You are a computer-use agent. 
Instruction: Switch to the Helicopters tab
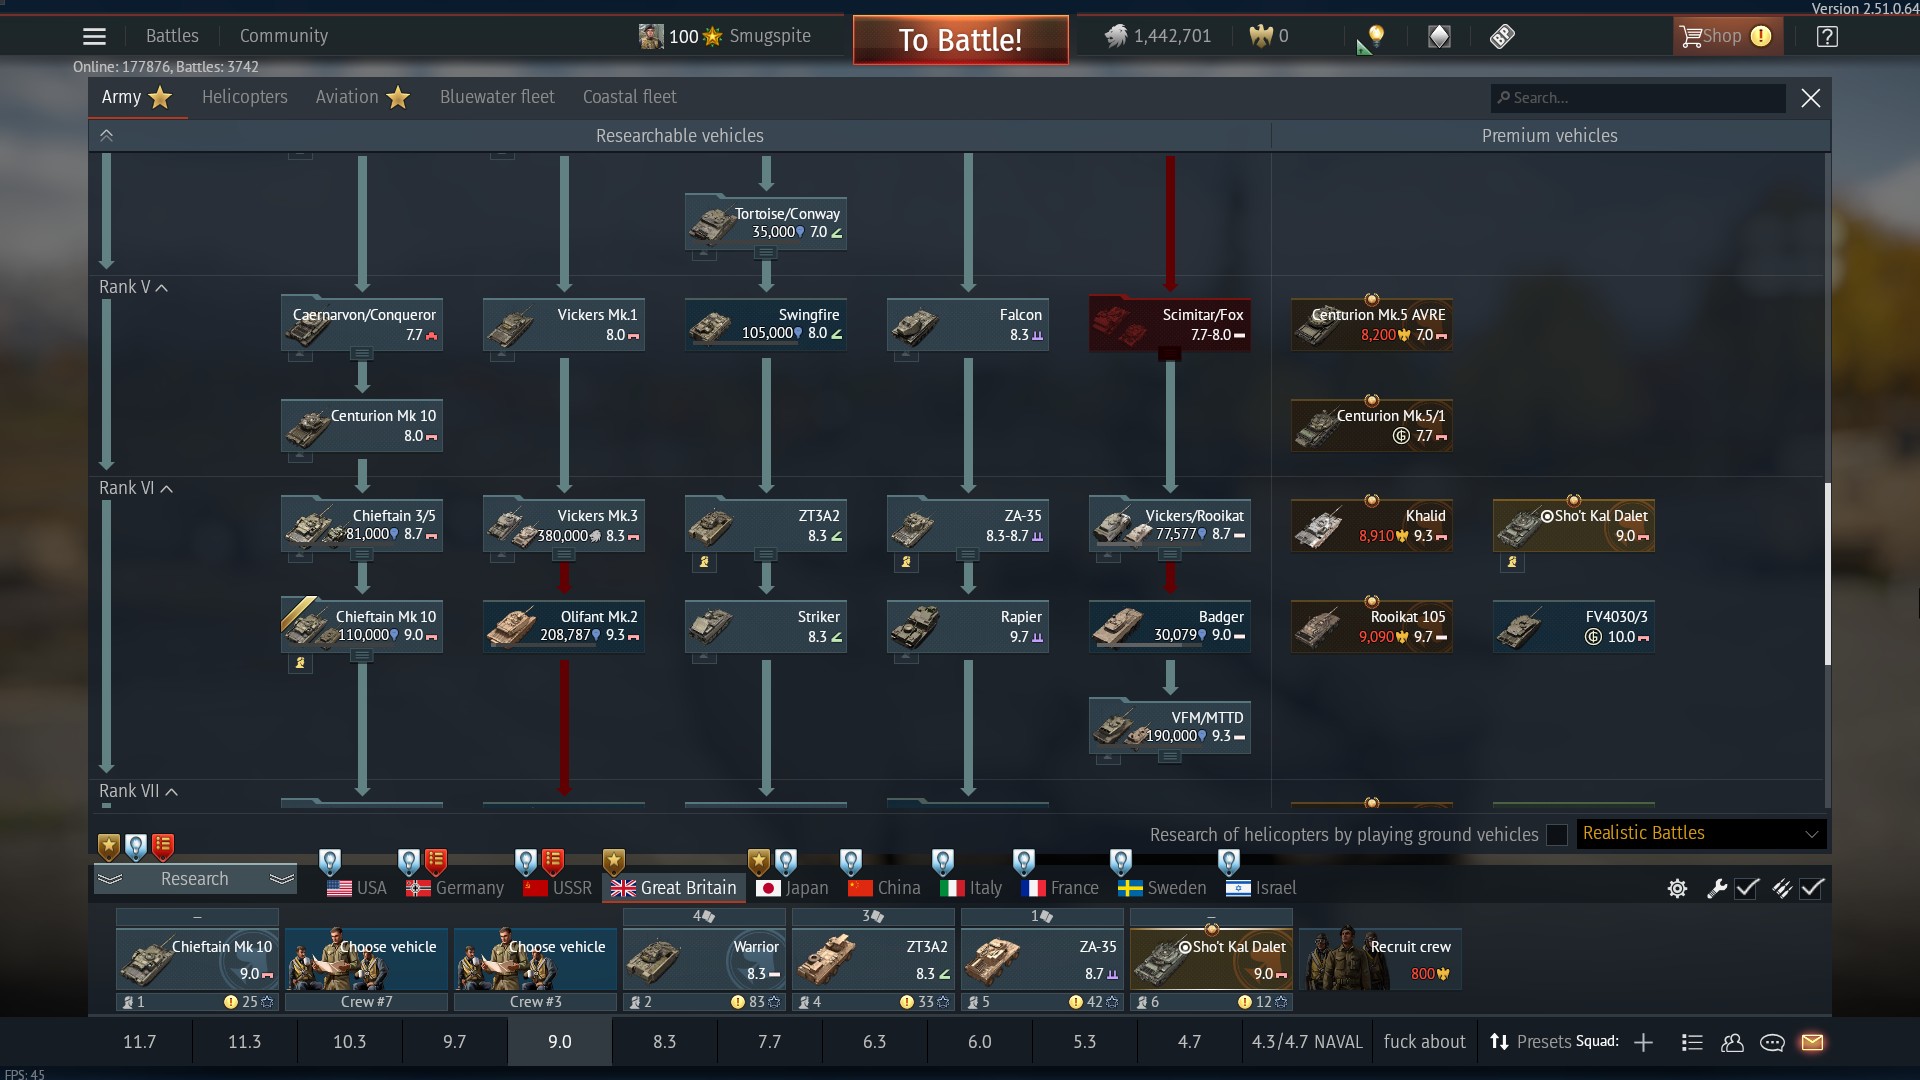(x=244, y=97)
